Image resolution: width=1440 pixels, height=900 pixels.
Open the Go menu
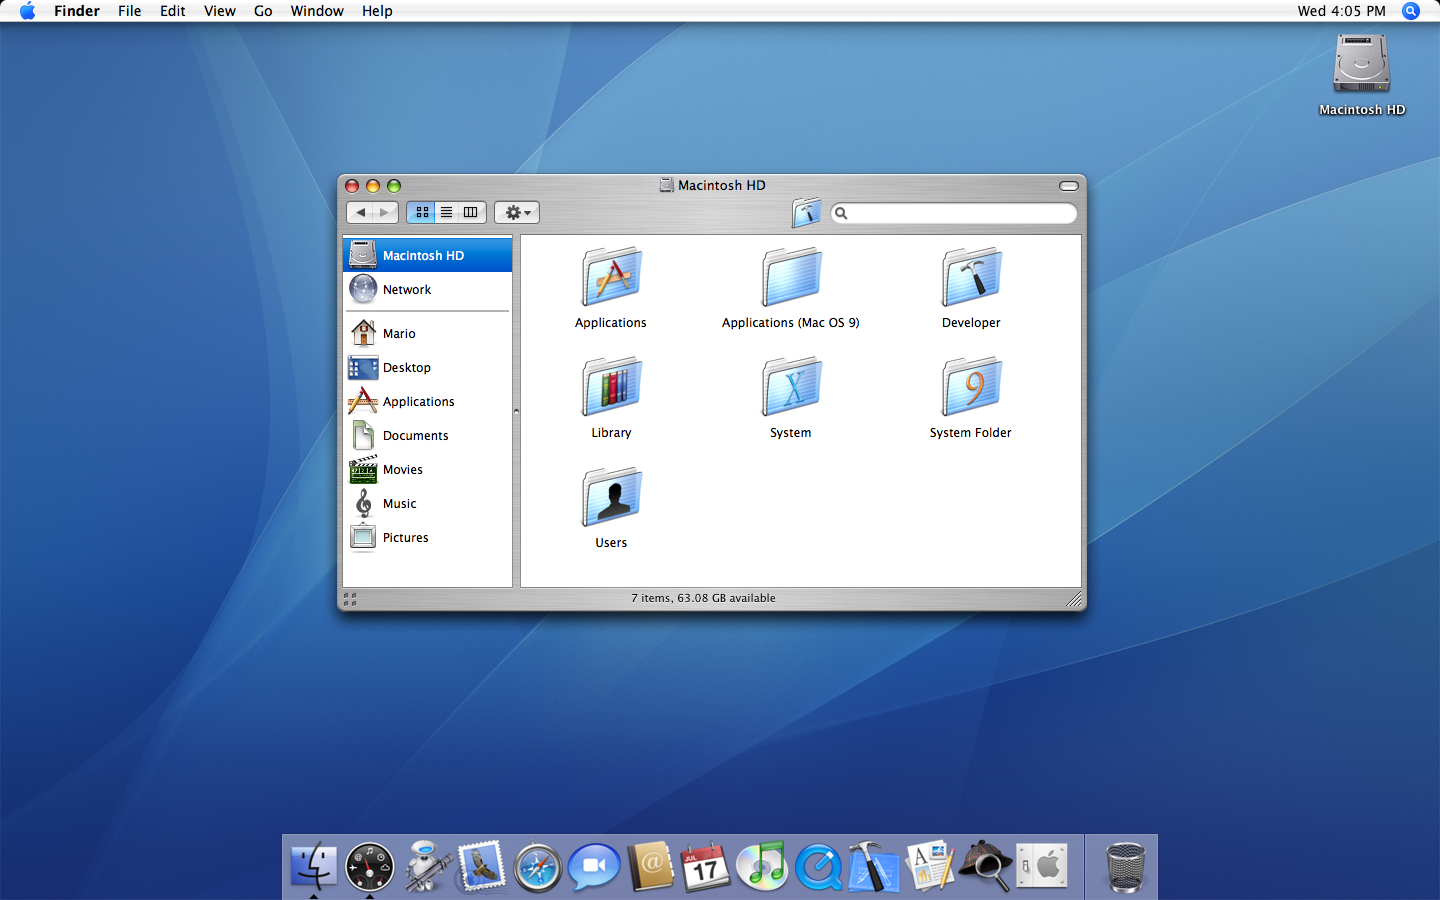pos(263,11)
